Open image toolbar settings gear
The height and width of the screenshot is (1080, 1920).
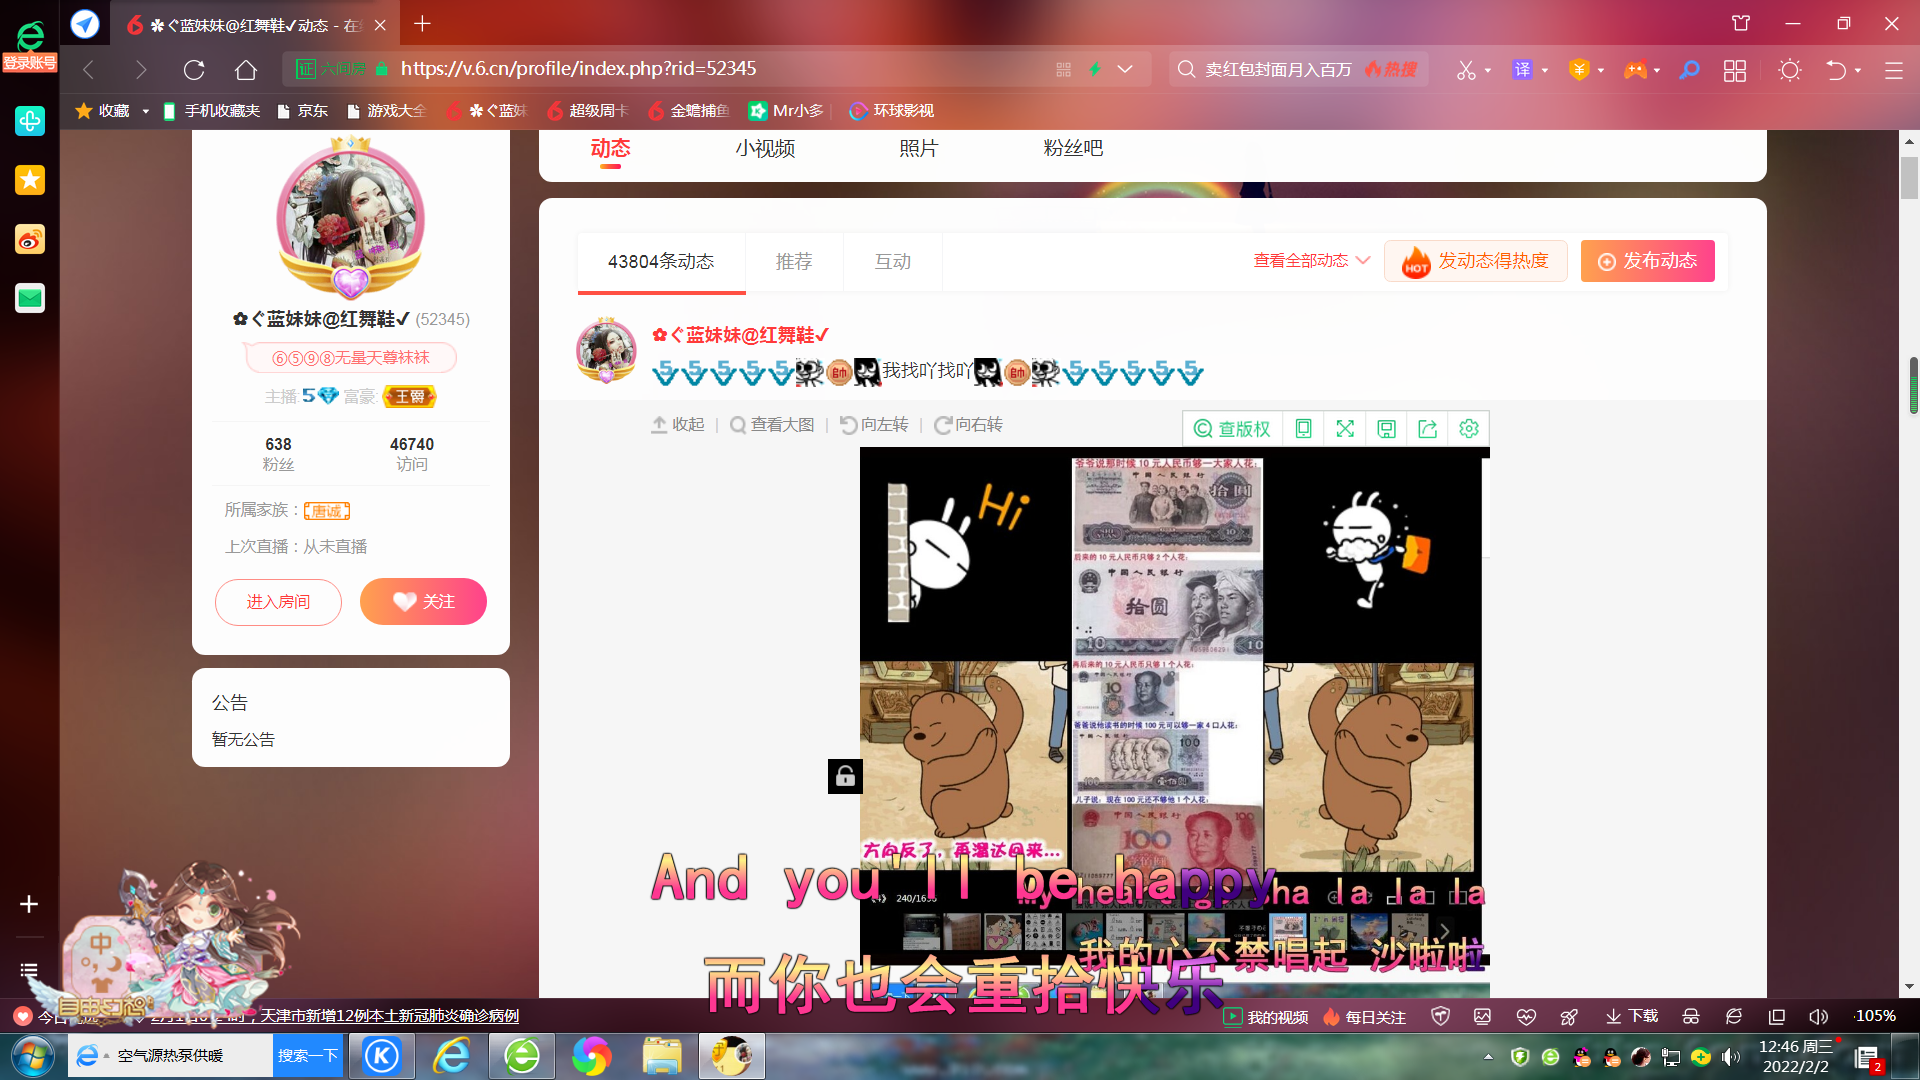[1469, 429]
